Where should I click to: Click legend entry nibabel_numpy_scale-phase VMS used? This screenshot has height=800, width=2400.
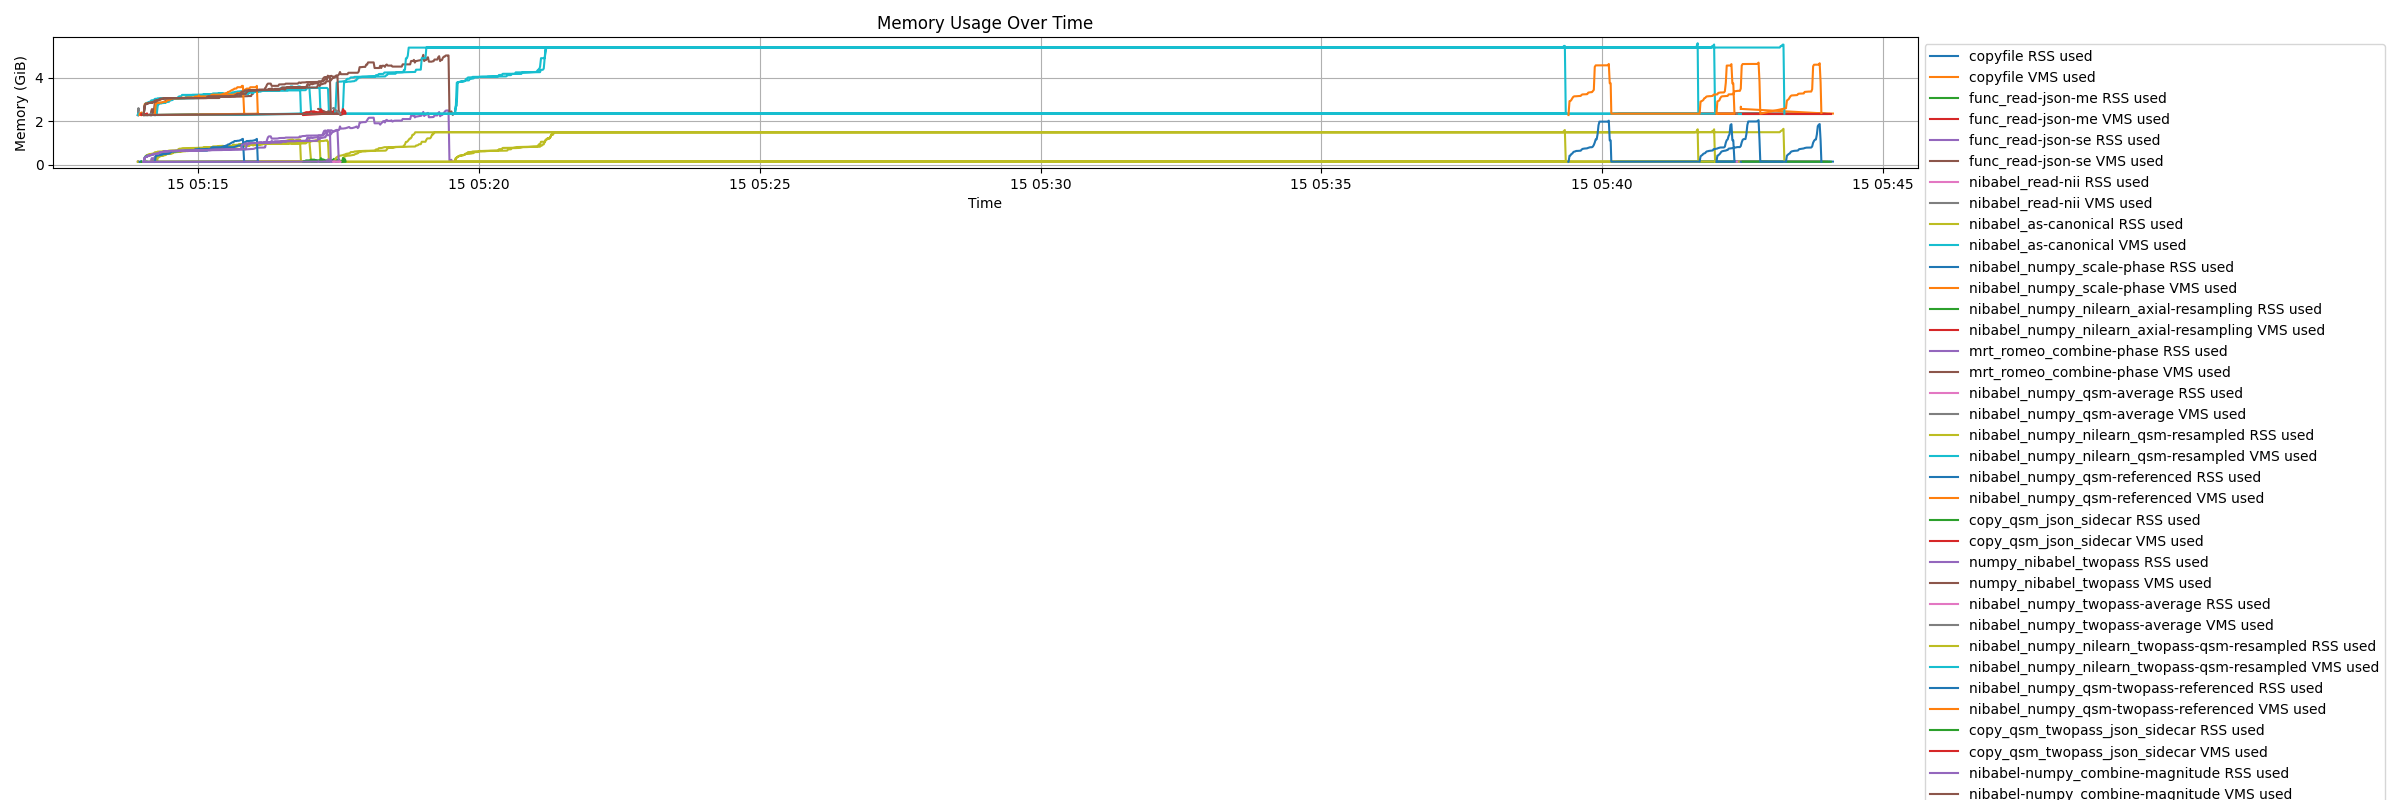point(2083,289)
